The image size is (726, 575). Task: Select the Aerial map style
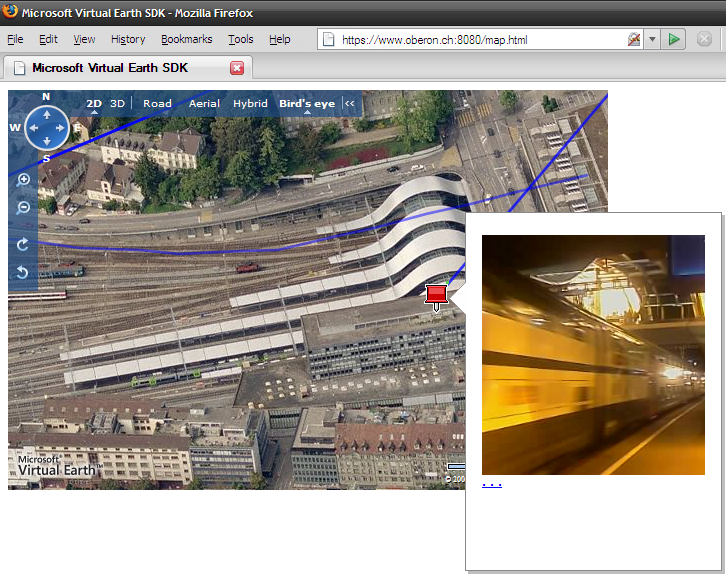tap(204, 104)
